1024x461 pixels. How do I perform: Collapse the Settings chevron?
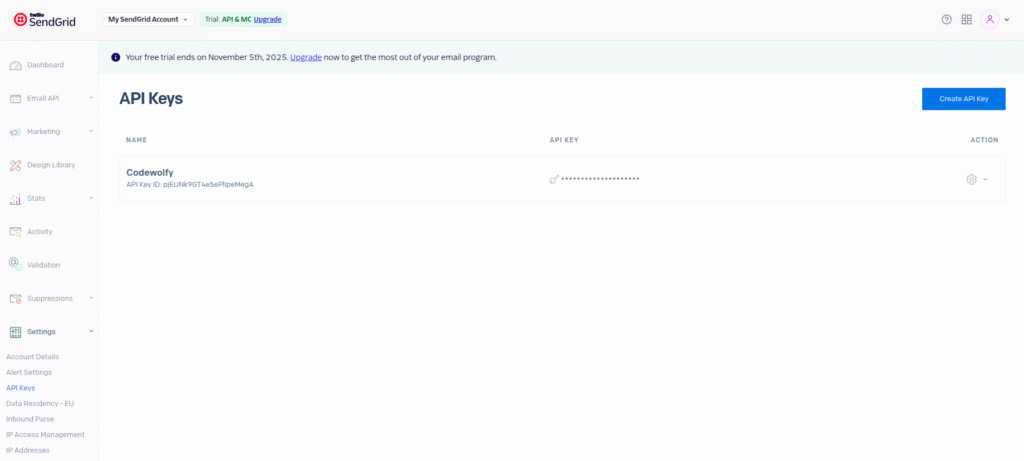(91, 331)
